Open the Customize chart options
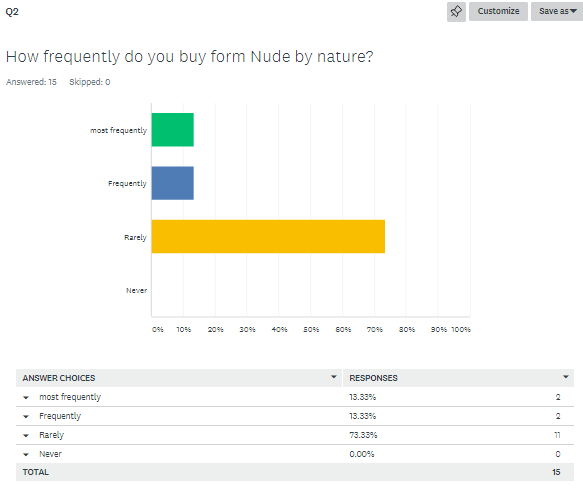This screenshot has height=500, width=583. coord(498,12)
